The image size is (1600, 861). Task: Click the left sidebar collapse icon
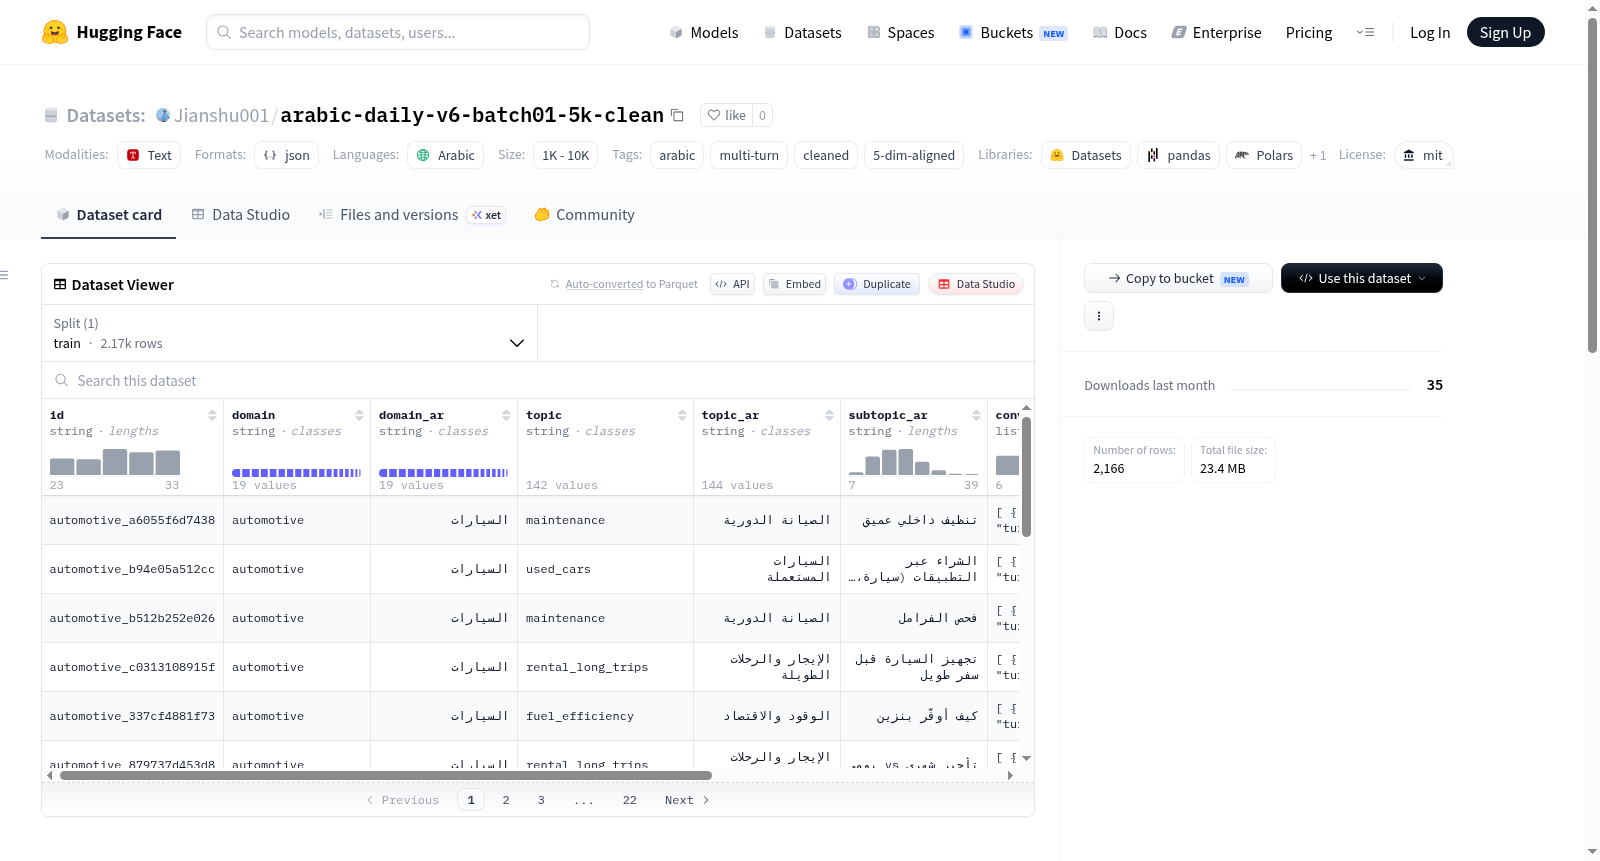[4, 275]
